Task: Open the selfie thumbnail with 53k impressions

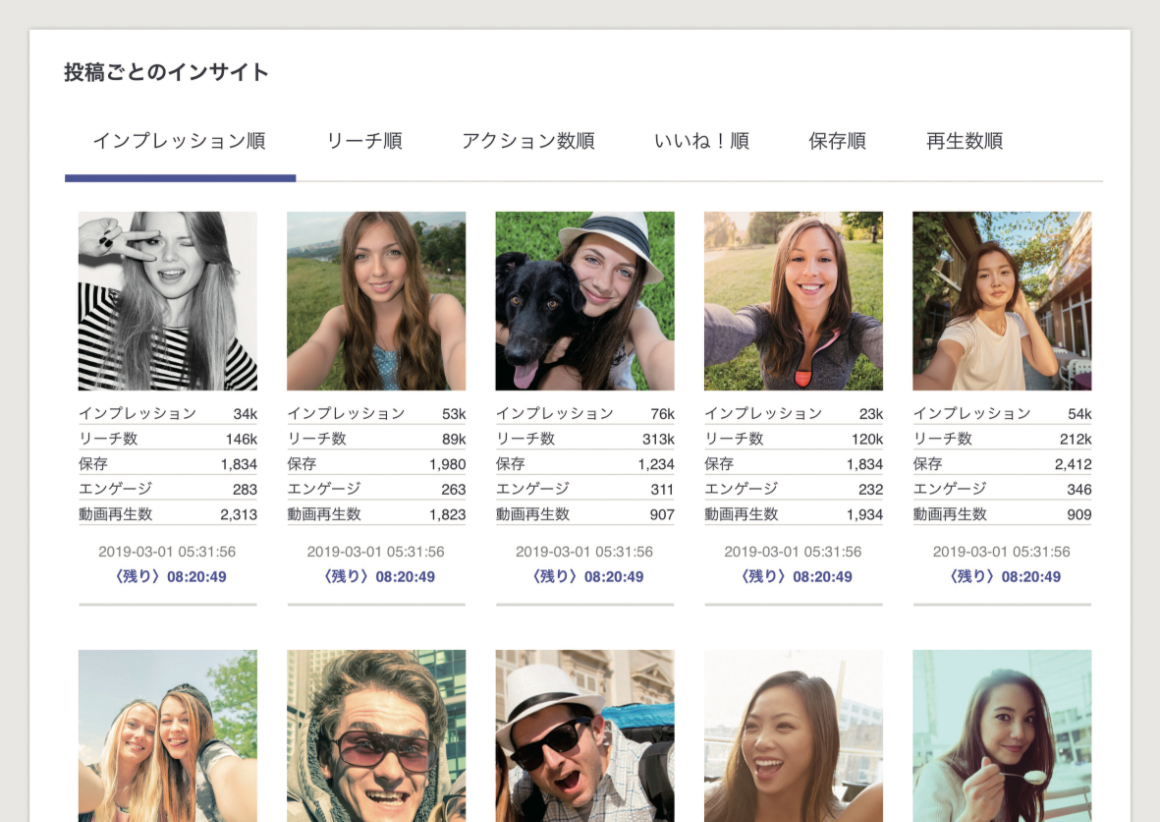Action: click(376, 300)
